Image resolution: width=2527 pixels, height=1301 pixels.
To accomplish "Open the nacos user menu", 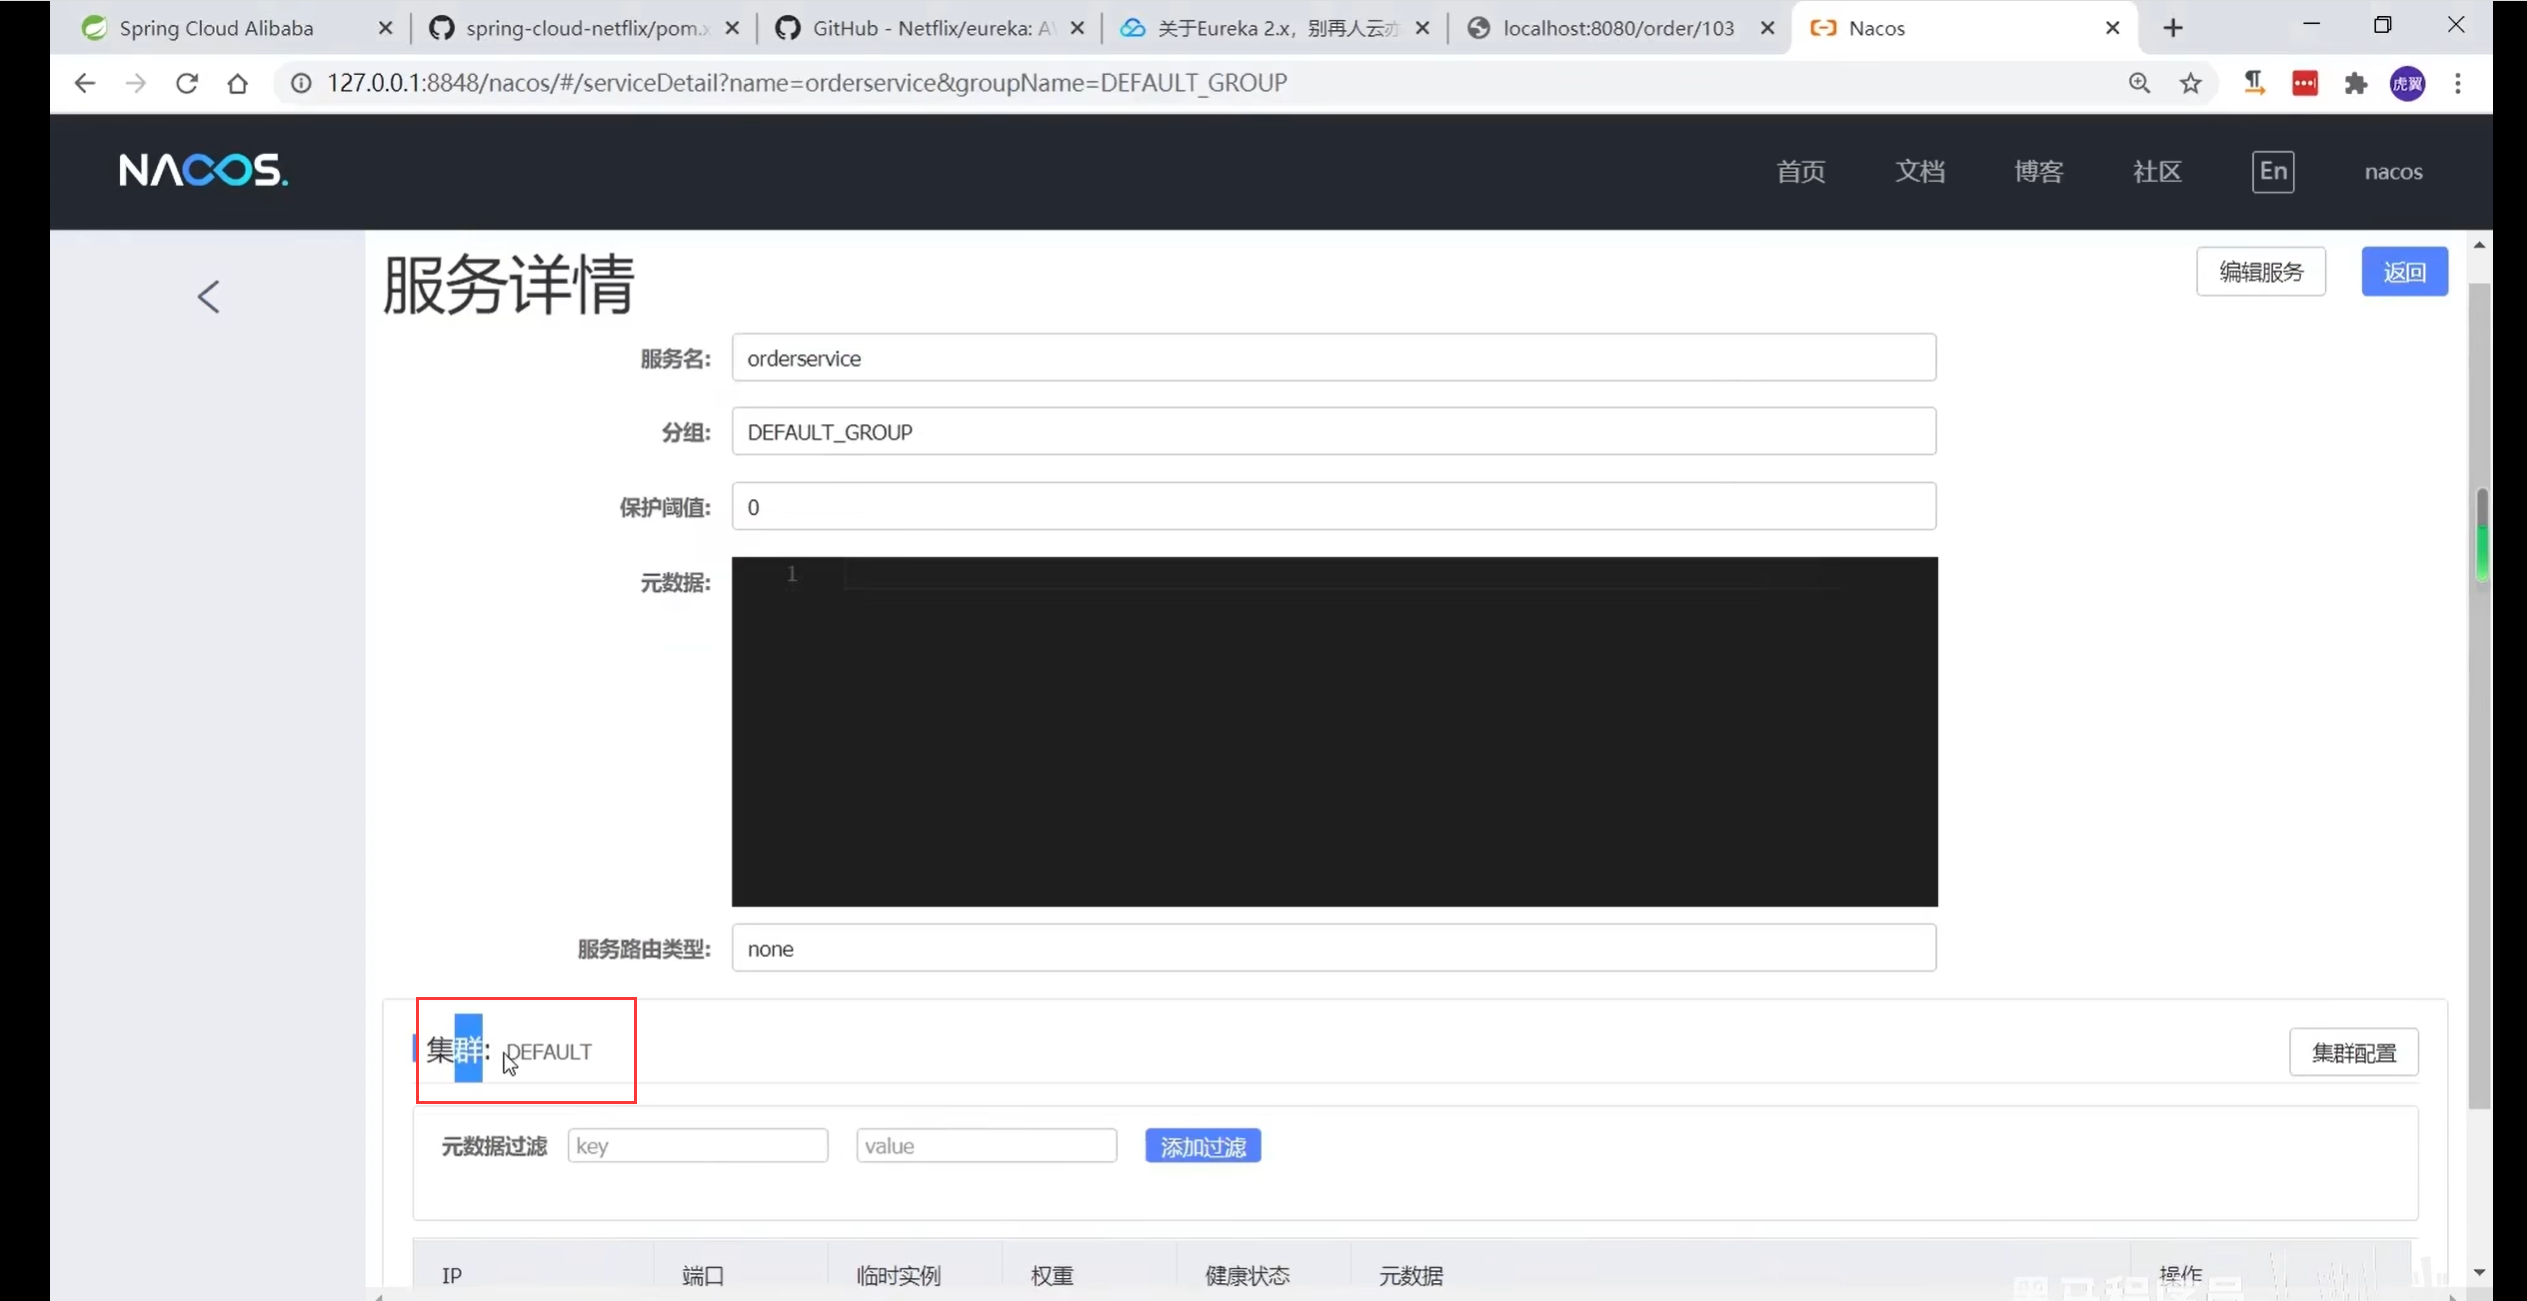I will pos(2393,172).
